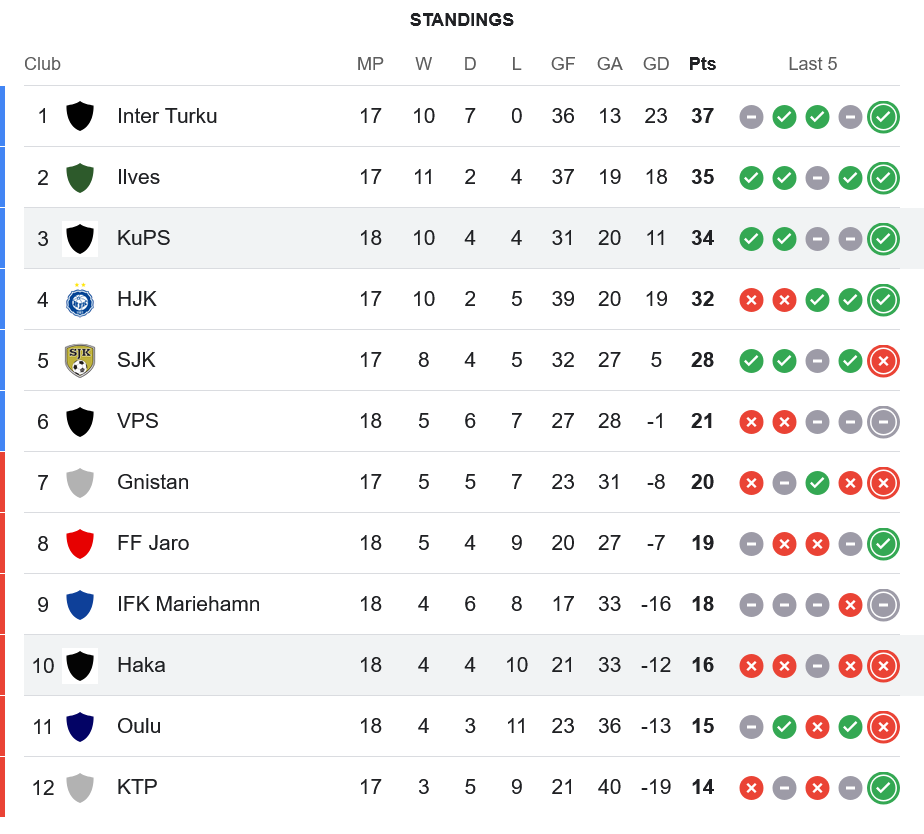924x834 pixels.
Task: Click SJK's latest loss result icon
Action: click(883, 360)
